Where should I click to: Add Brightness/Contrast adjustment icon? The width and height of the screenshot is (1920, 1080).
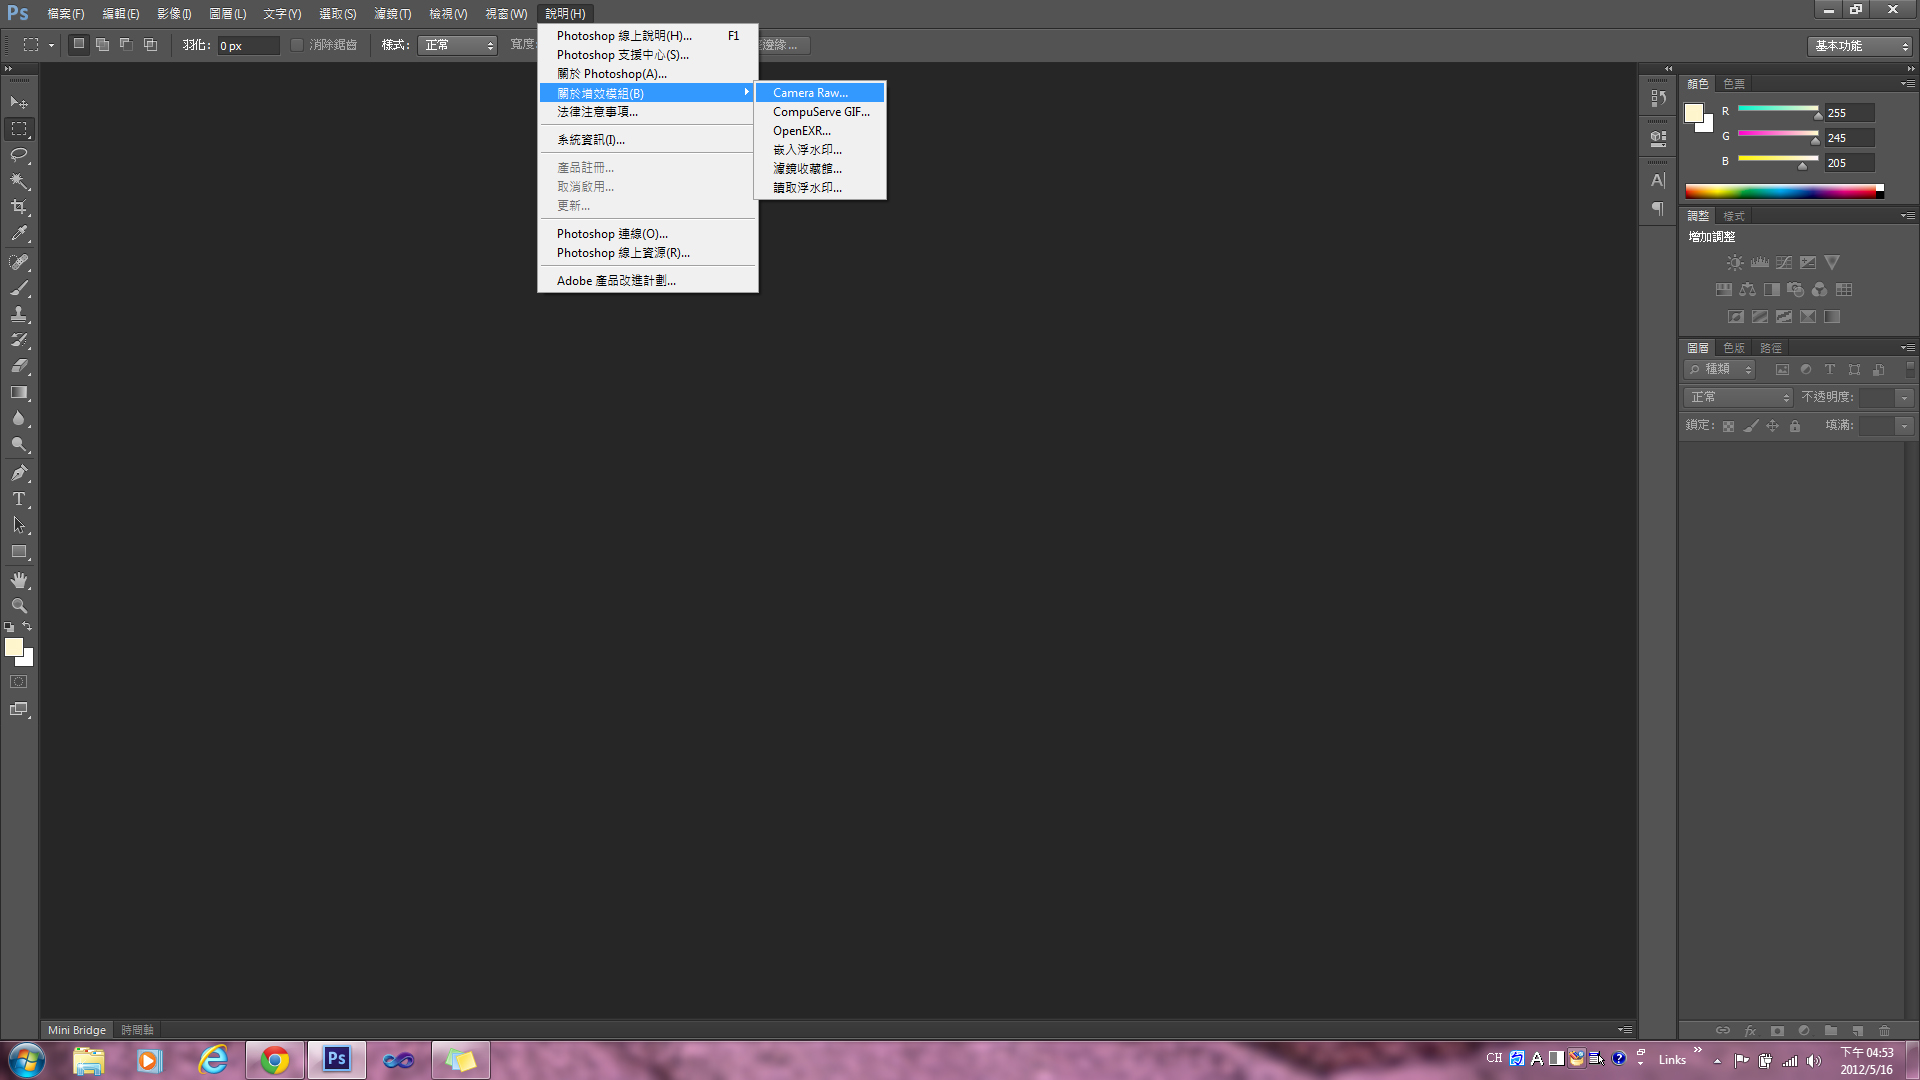1735,263
